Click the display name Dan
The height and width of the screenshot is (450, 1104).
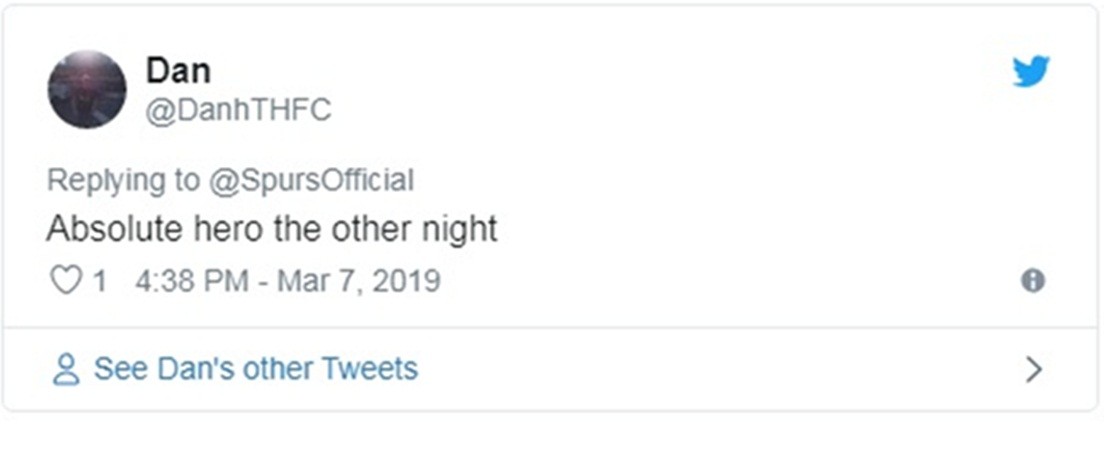point(178,70)
